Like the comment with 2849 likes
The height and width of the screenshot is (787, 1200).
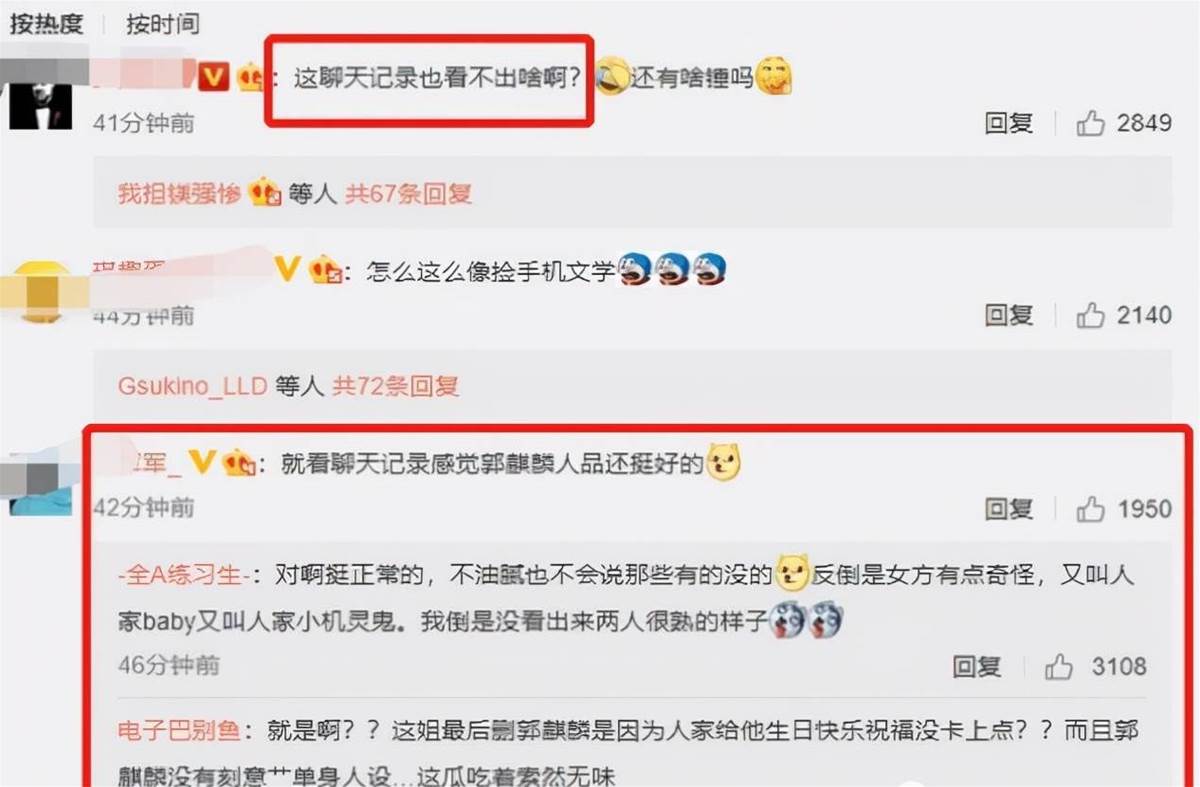click(x=1090, y=124)
